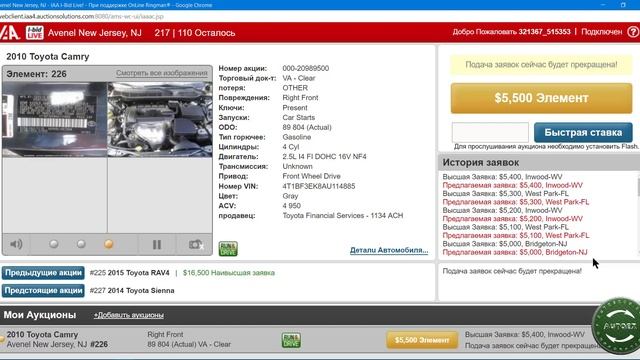
Task: Select the orange third image dot
Action: pos(109,244)
